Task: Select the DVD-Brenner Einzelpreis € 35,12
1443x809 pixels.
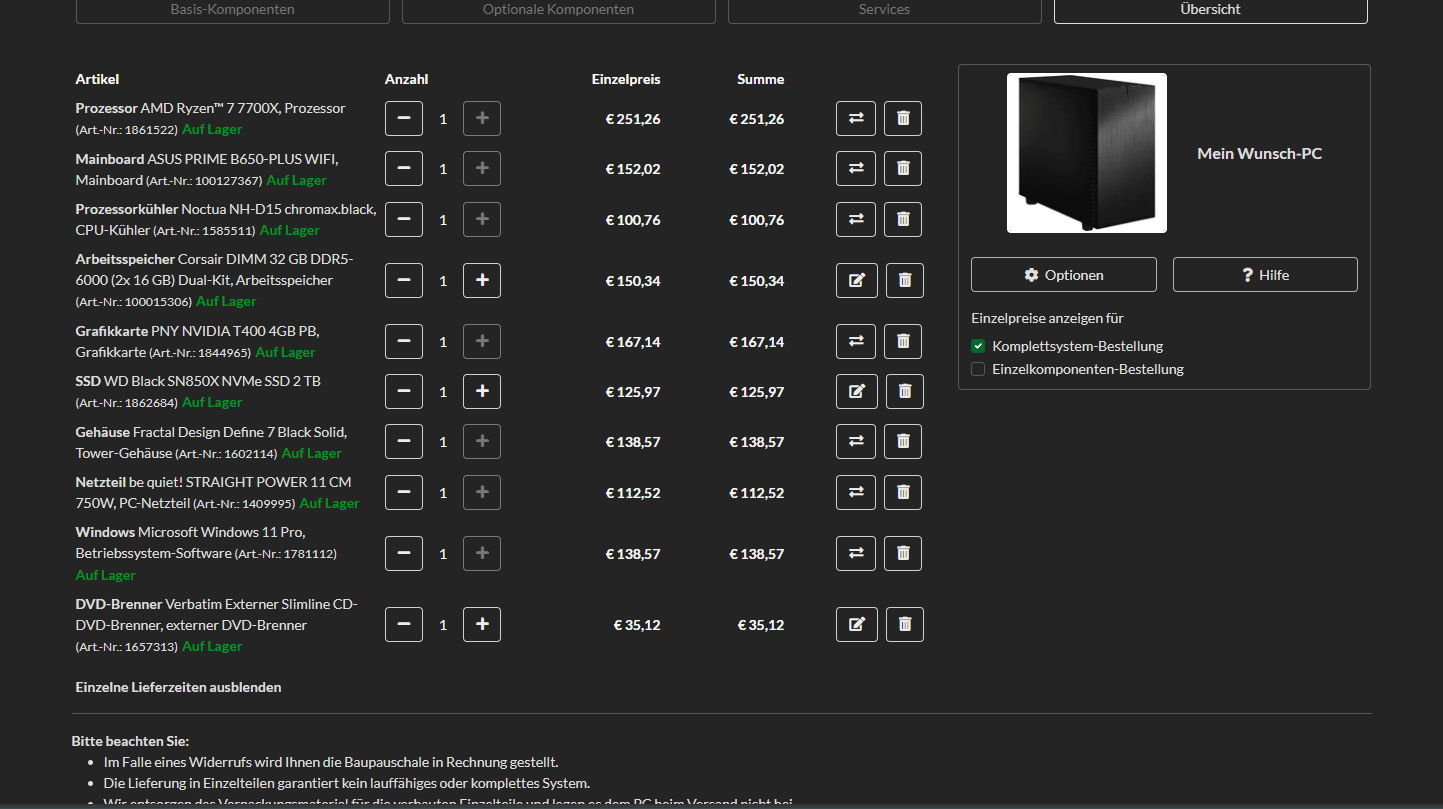Action: (637, 625)
